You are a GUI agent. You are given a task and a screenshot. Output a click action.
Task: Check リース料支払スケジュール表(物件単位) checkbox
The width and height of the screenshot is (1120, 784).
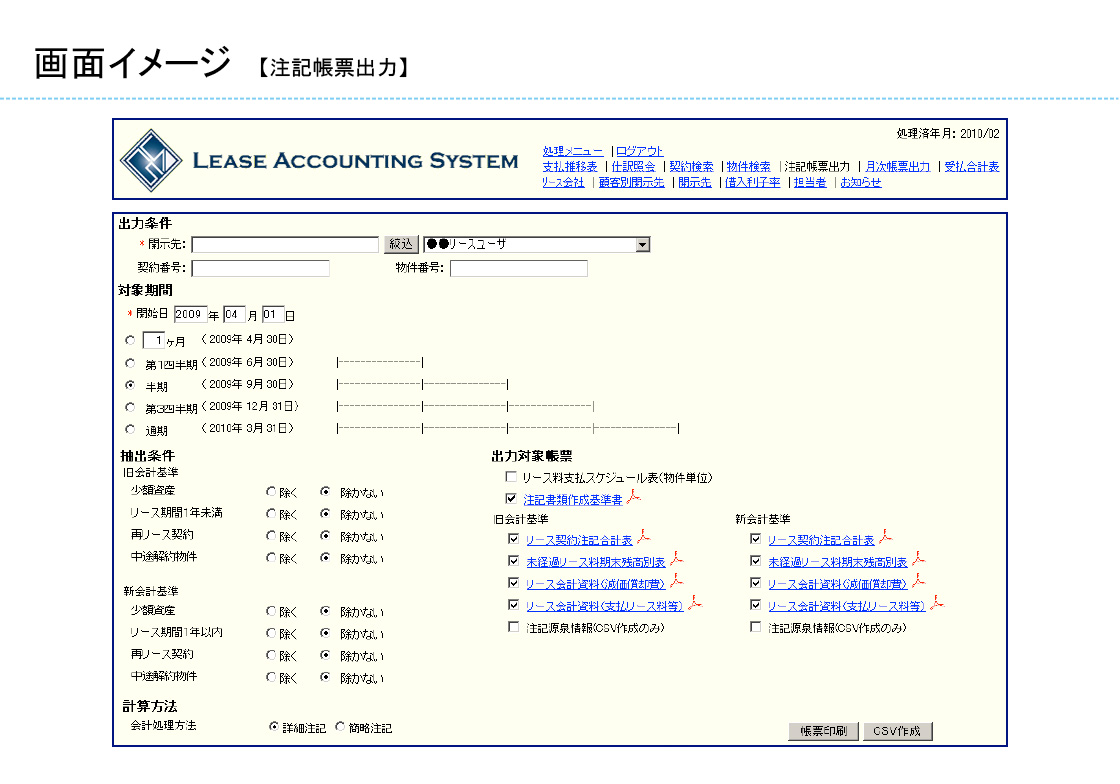tap(511, 476)
